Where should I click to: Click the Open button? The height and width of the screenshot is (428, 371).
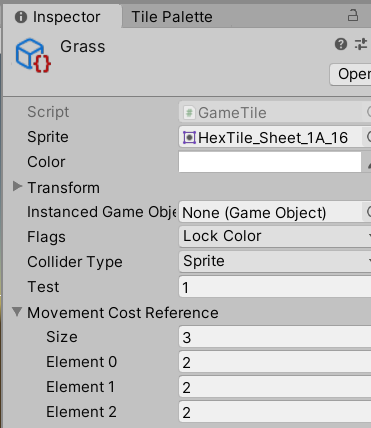[351, 74]
